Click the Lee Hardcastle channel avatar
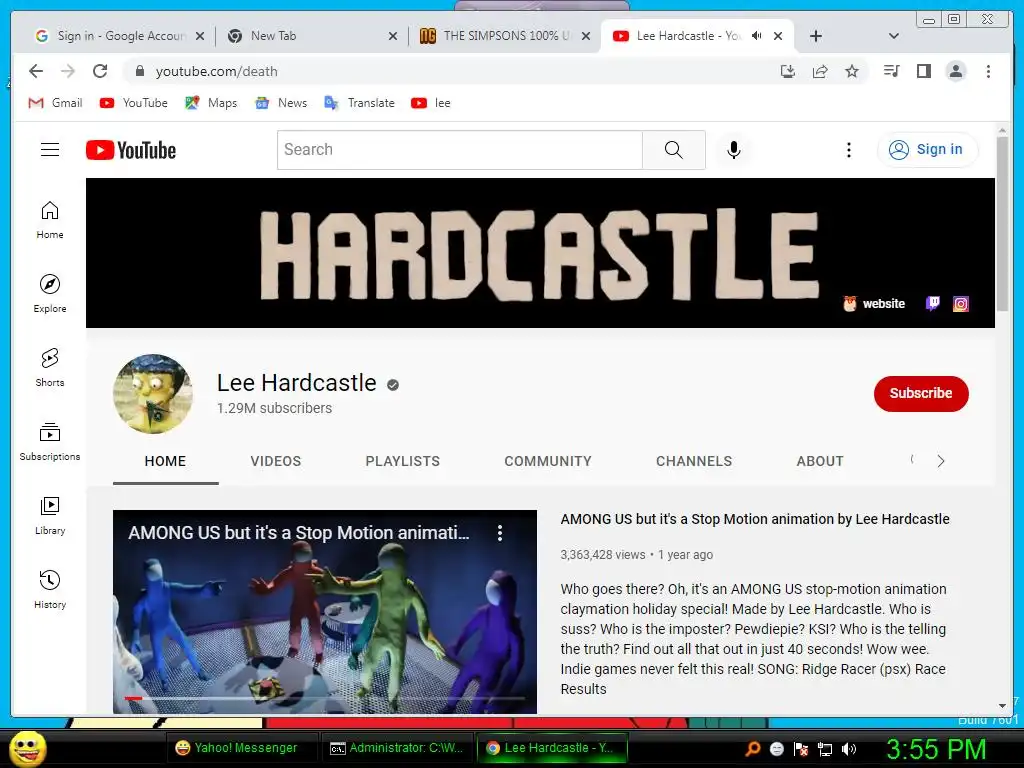 pyautogui.click(x=153, y=394)
